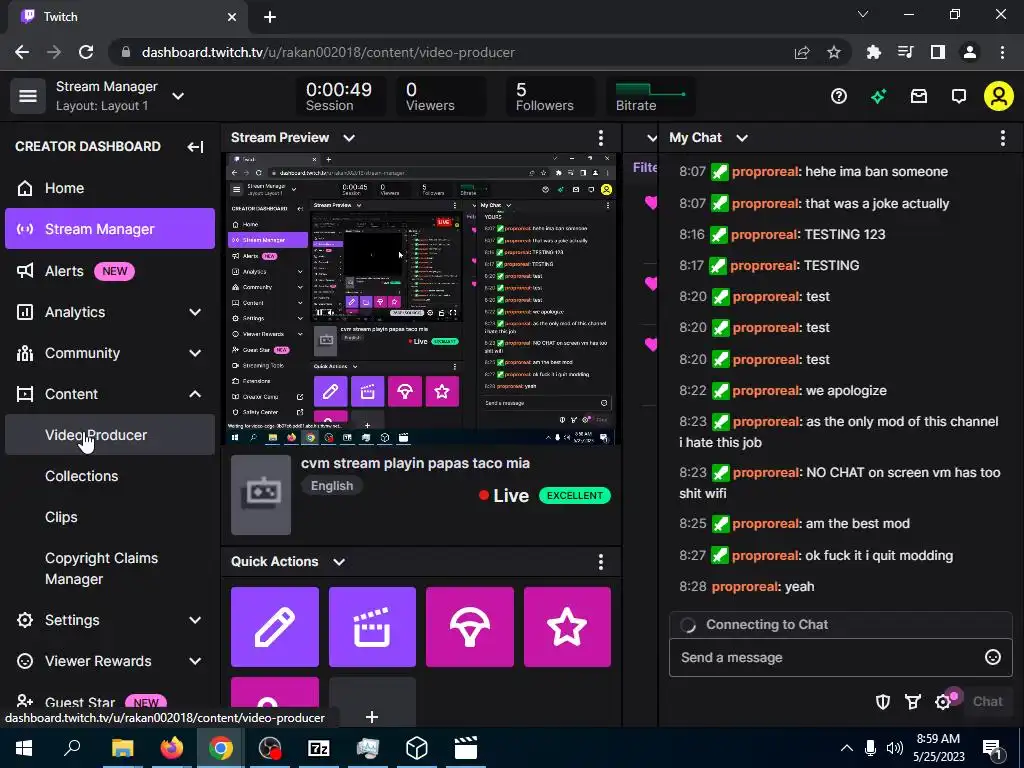Click proproreal username on 'we apologize' message
The height and width of the screenshot is (768, 1024).
click(x=767, y=391)
